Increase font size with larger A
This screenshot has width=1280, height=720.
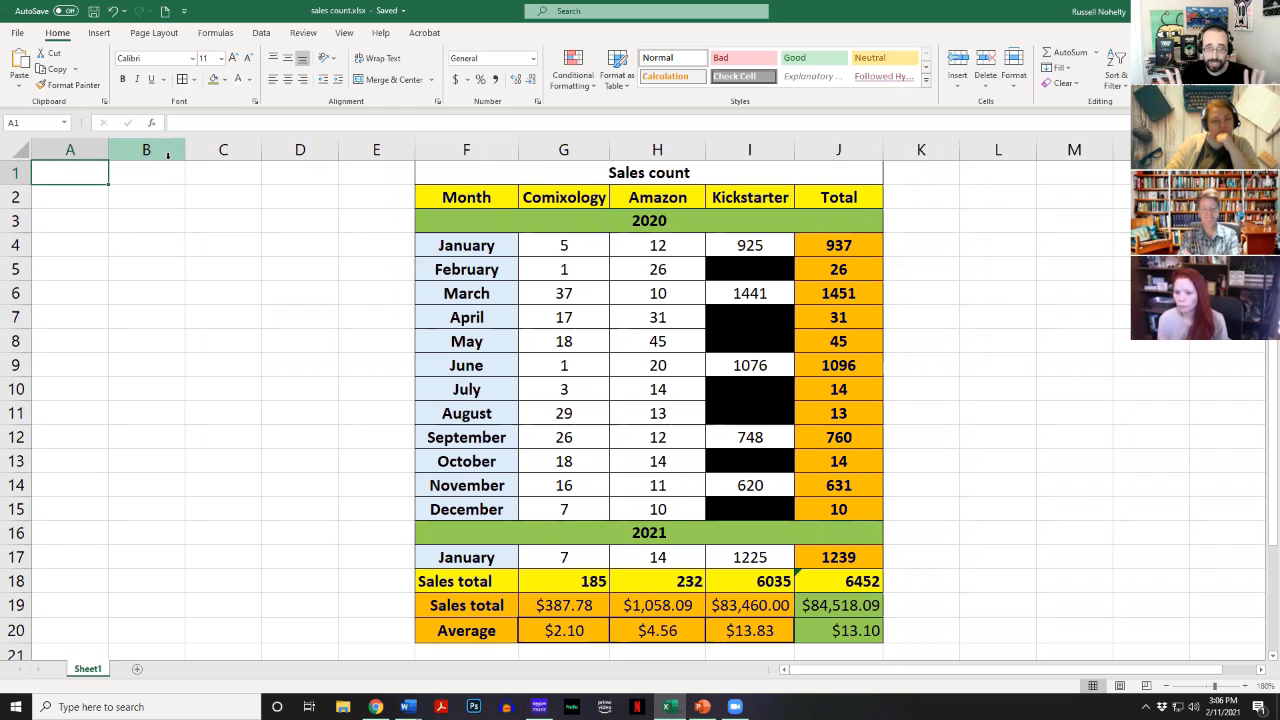pos(233,58)
